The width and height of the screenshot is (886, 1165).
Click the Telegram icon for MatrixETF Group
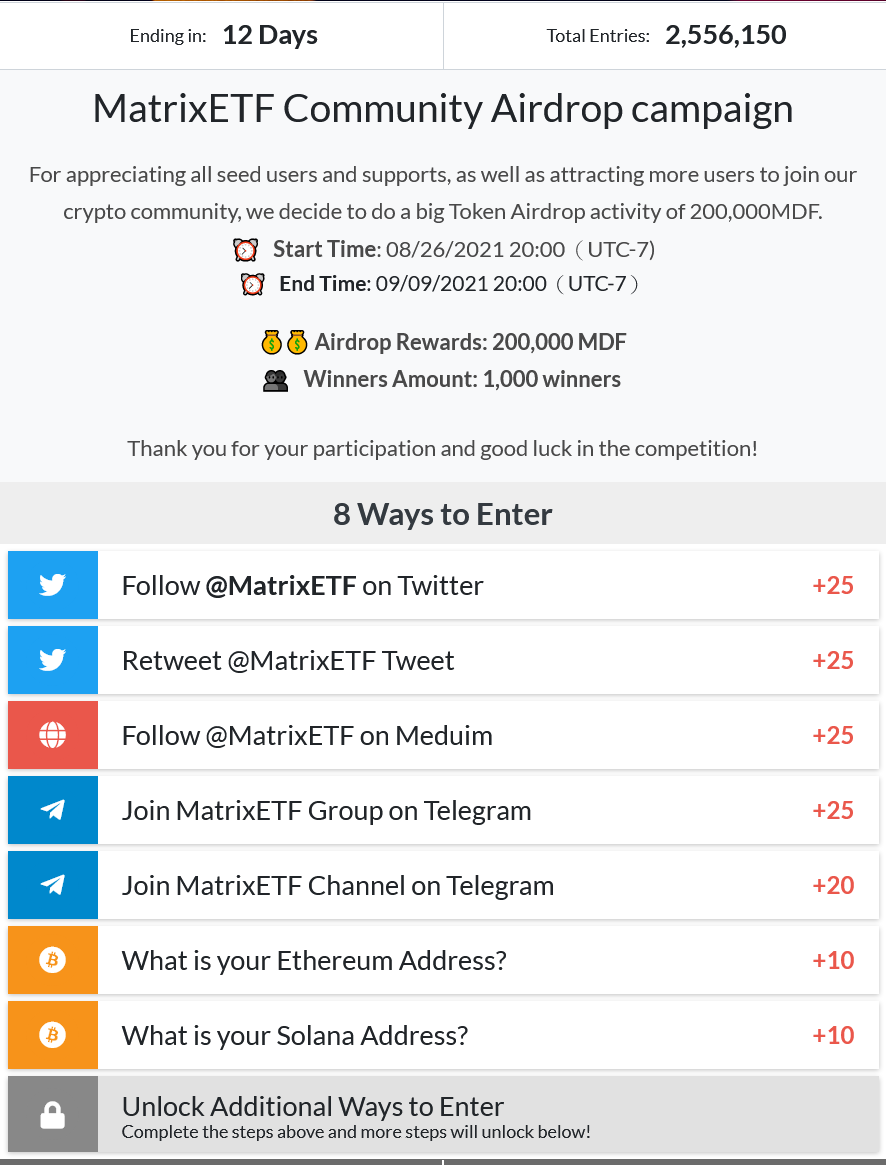(53, 810)
